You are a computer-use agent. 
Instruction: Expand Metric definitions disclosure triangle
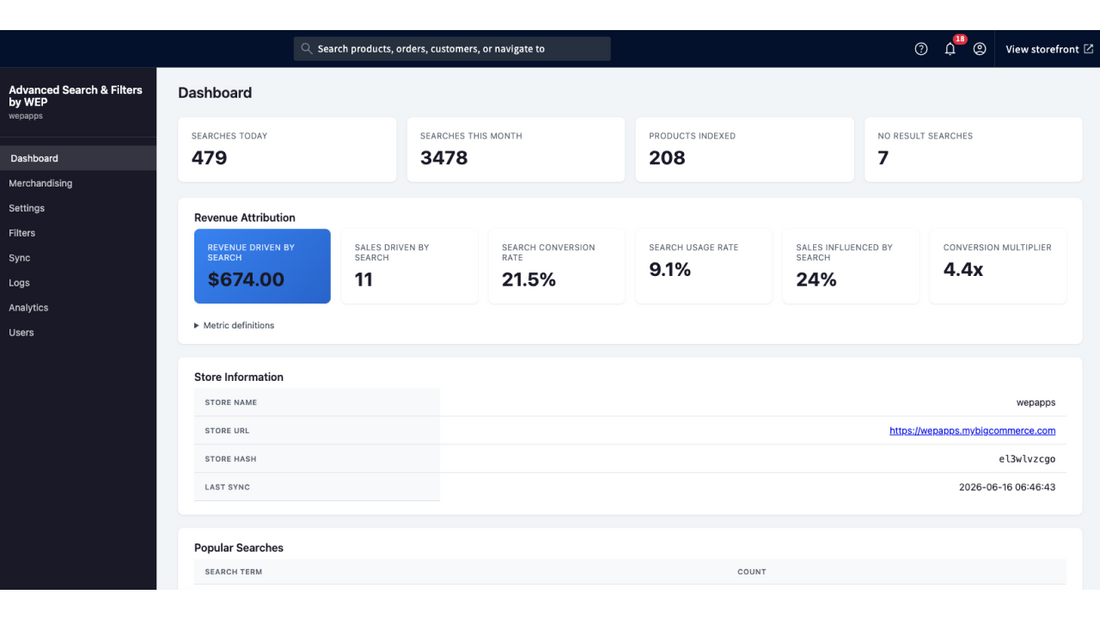[x=196, y=326]
